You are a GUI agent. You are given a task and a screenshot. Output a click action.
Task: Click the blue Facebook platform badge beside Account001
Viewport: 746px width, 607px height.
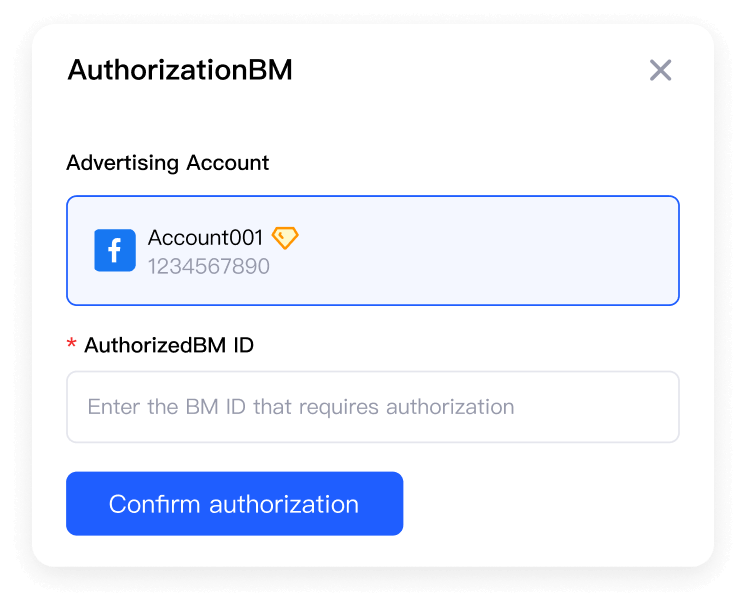coord(115,250)
